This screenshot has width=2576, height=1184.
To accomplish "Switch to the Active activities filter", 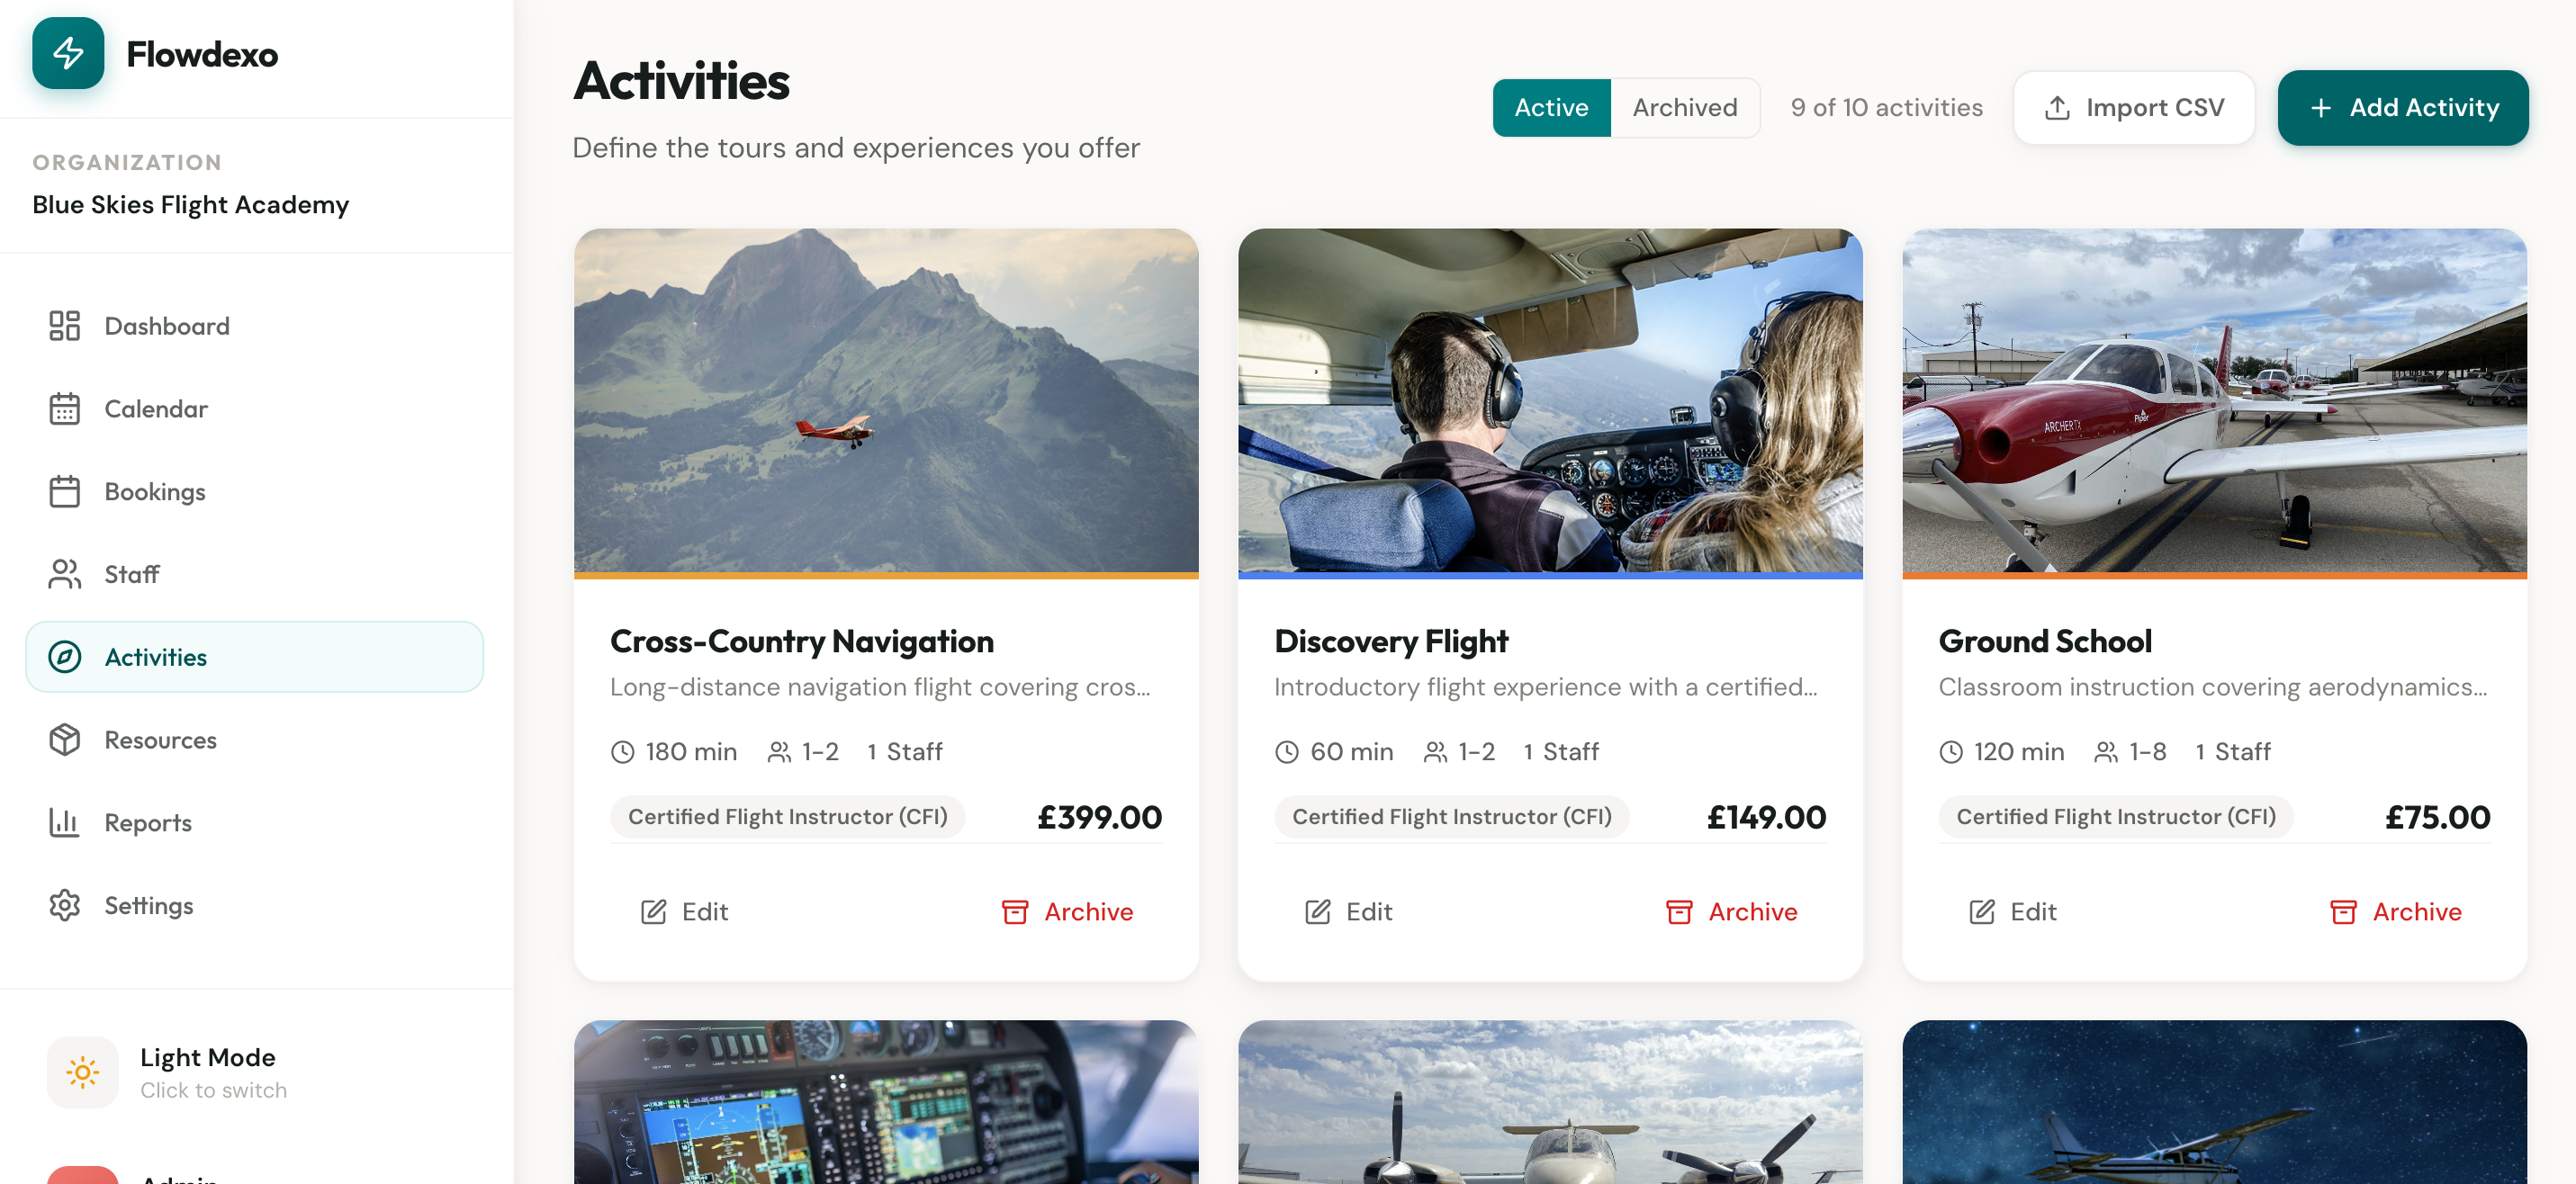I will point(1550,108).
